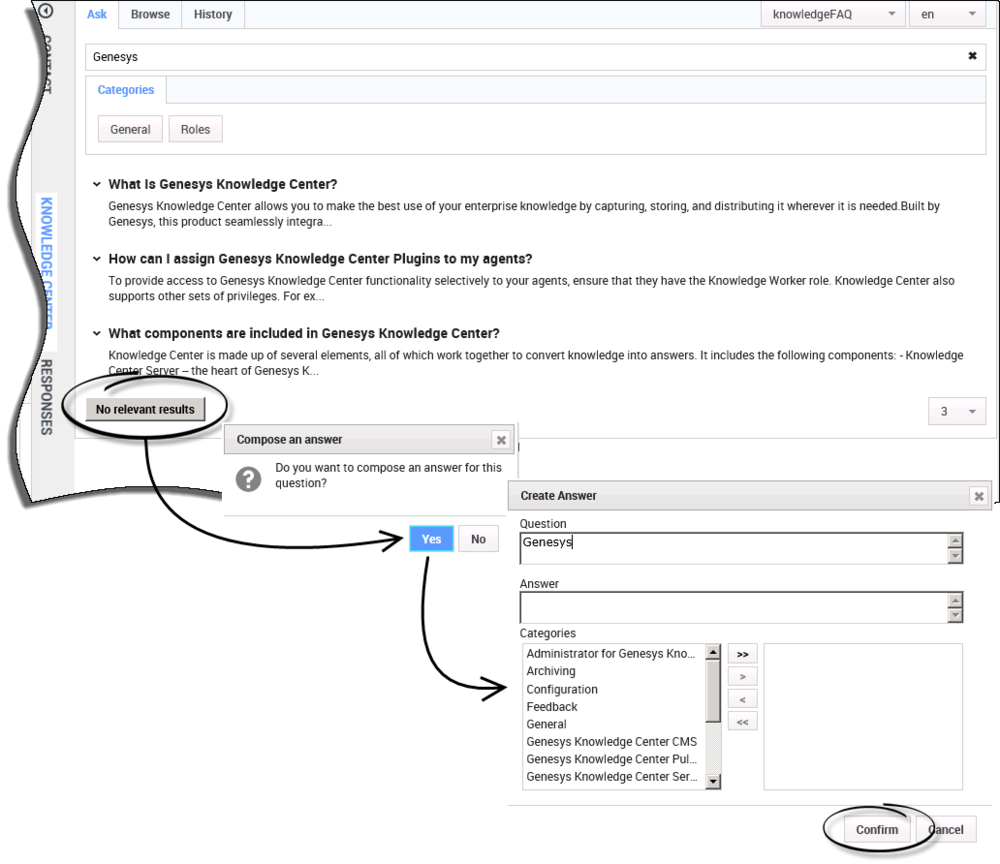Click No in compose dialog
Screen dimensions: 1000x864
coord(478,539)
